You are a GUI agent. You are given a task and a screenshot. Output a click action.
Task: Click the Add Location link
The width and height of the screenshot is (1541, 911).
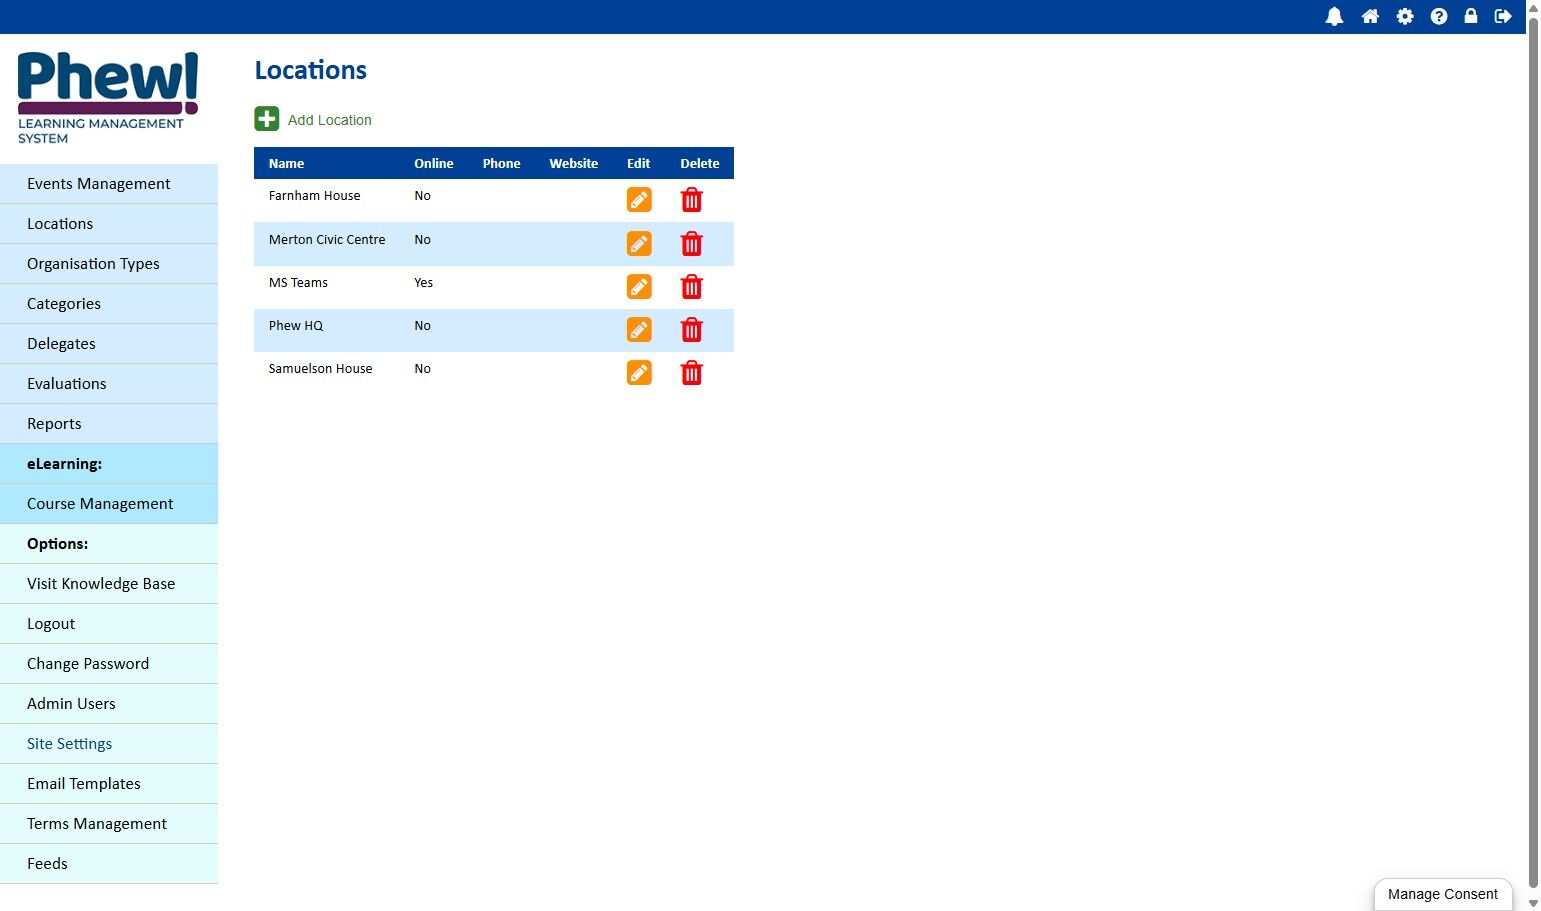click(x=330, y=120)
